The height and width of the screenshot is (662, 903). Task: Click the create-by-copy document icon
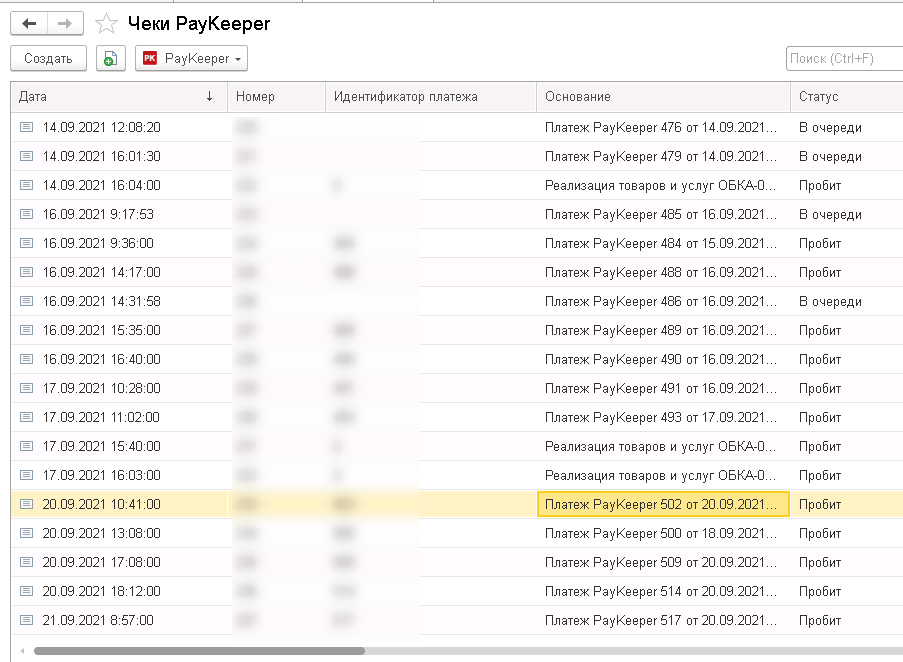(x=110, y=59)
